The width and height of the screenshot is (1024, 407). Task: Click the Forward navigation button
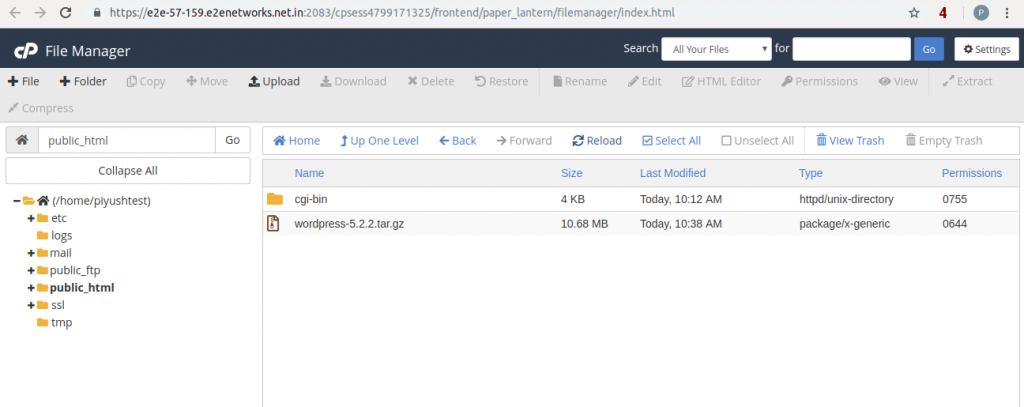[x=524, y=140]
